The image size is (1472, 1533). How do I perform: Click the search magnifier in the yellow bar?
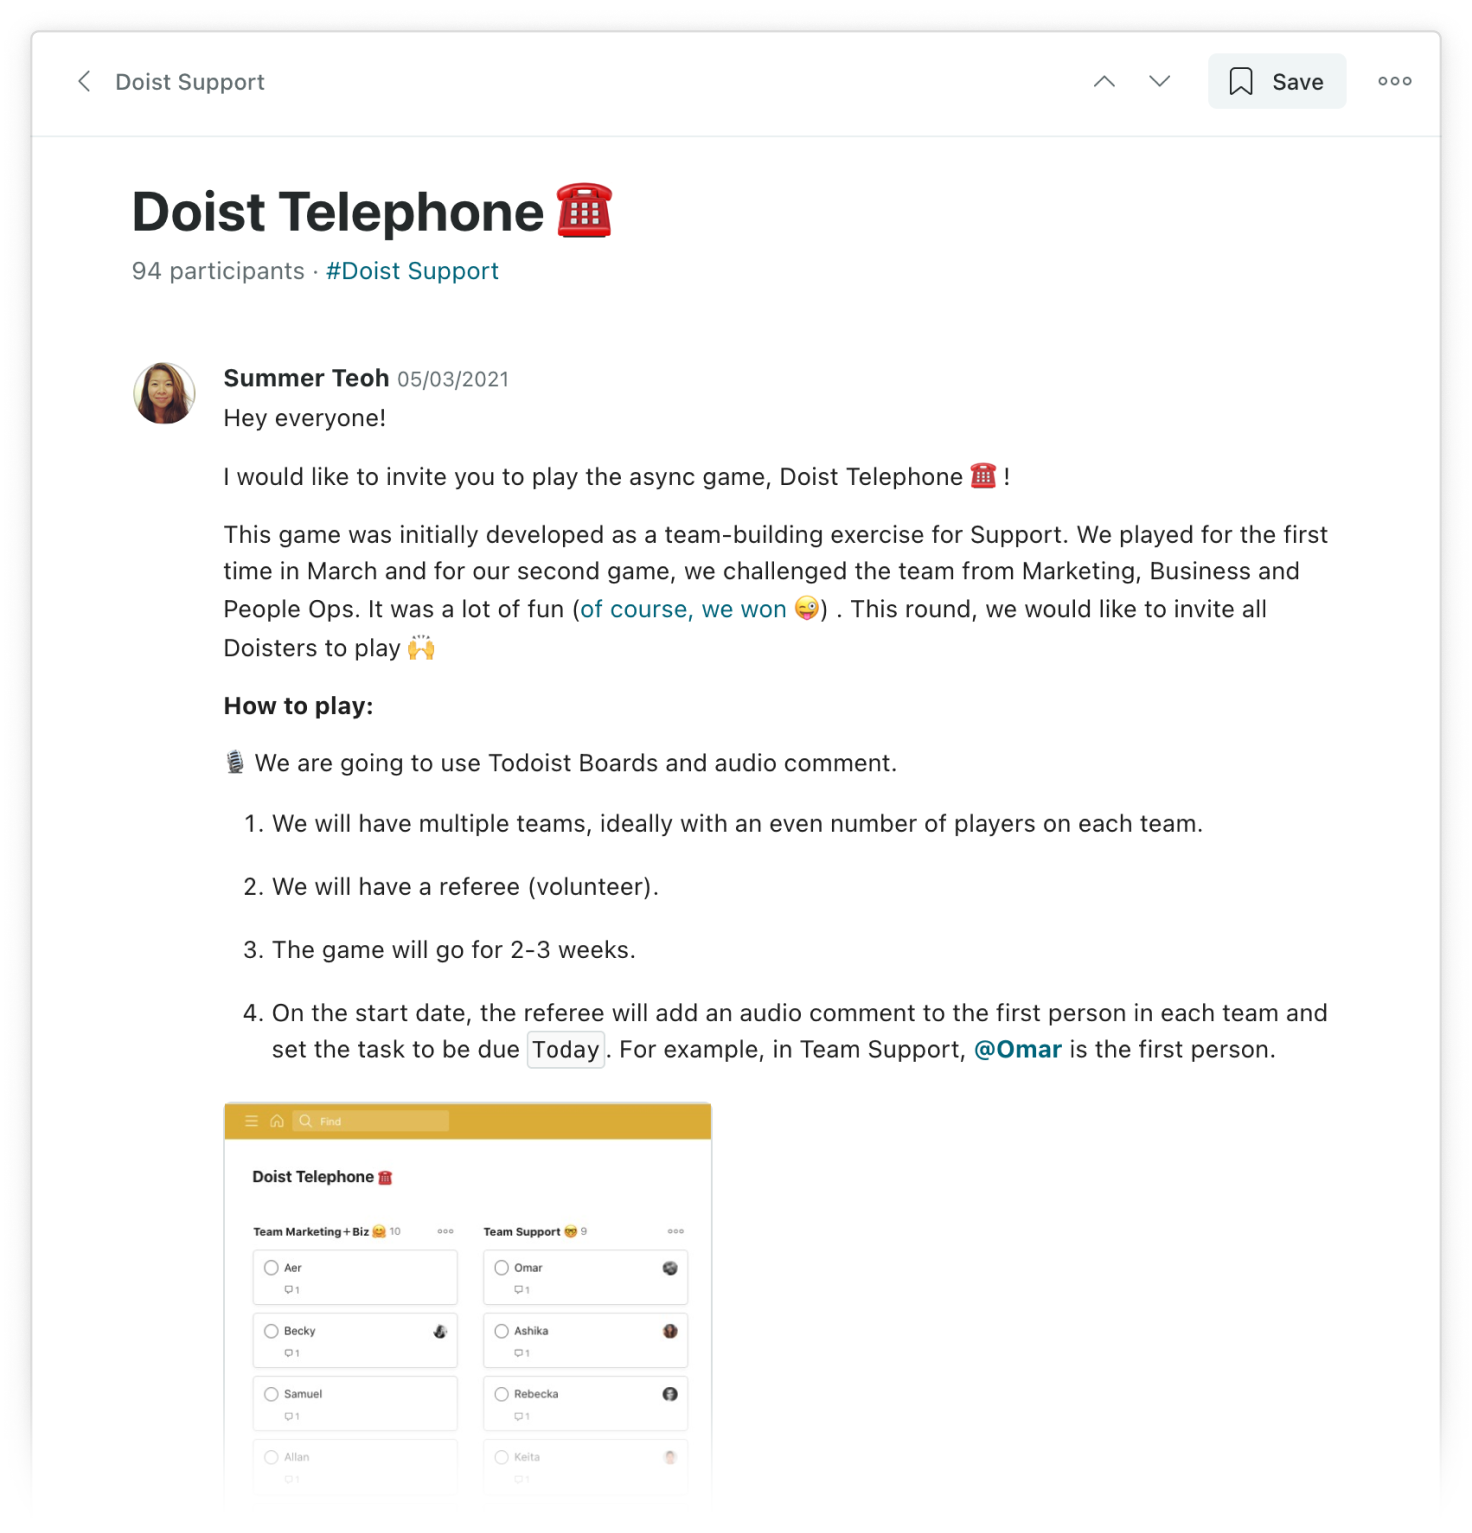[306, 1121]
